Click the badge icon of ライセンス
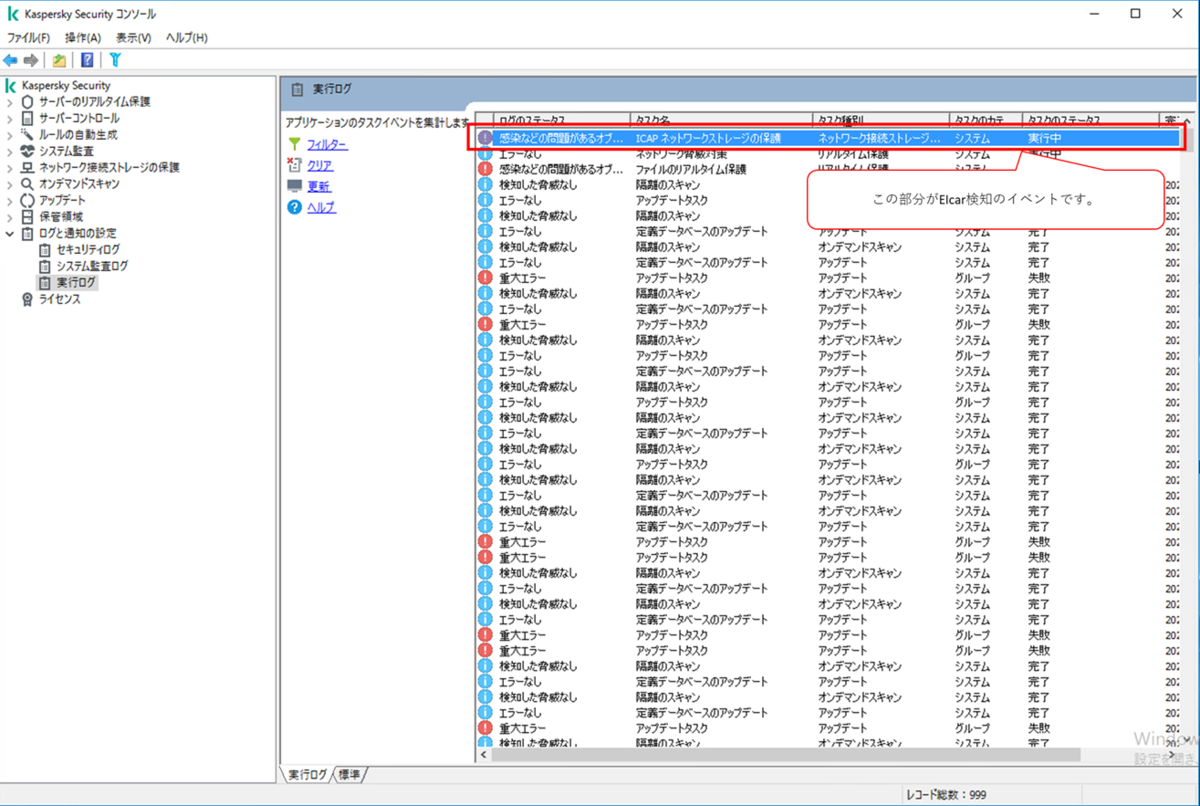The width and height of the screenshot is (1200, 806). (x=28, y=299)
